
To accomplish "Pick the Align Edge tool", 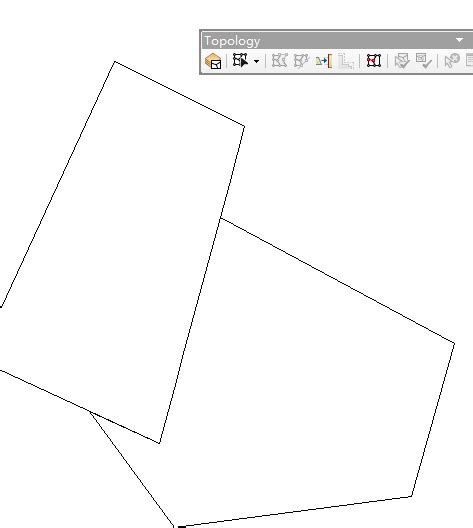I will pyautogui.click(x=324, y=61).
